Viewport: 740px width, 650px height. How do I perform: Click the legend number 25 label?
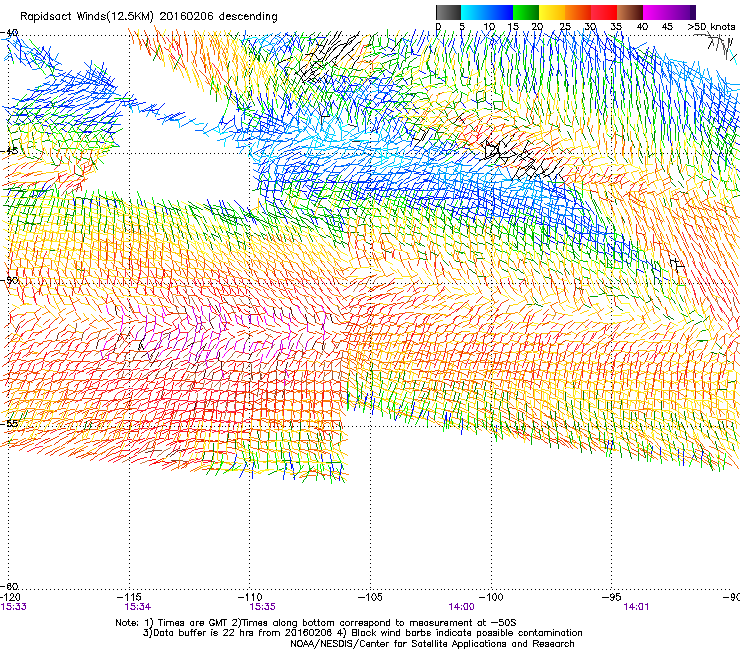pos(564,27)
